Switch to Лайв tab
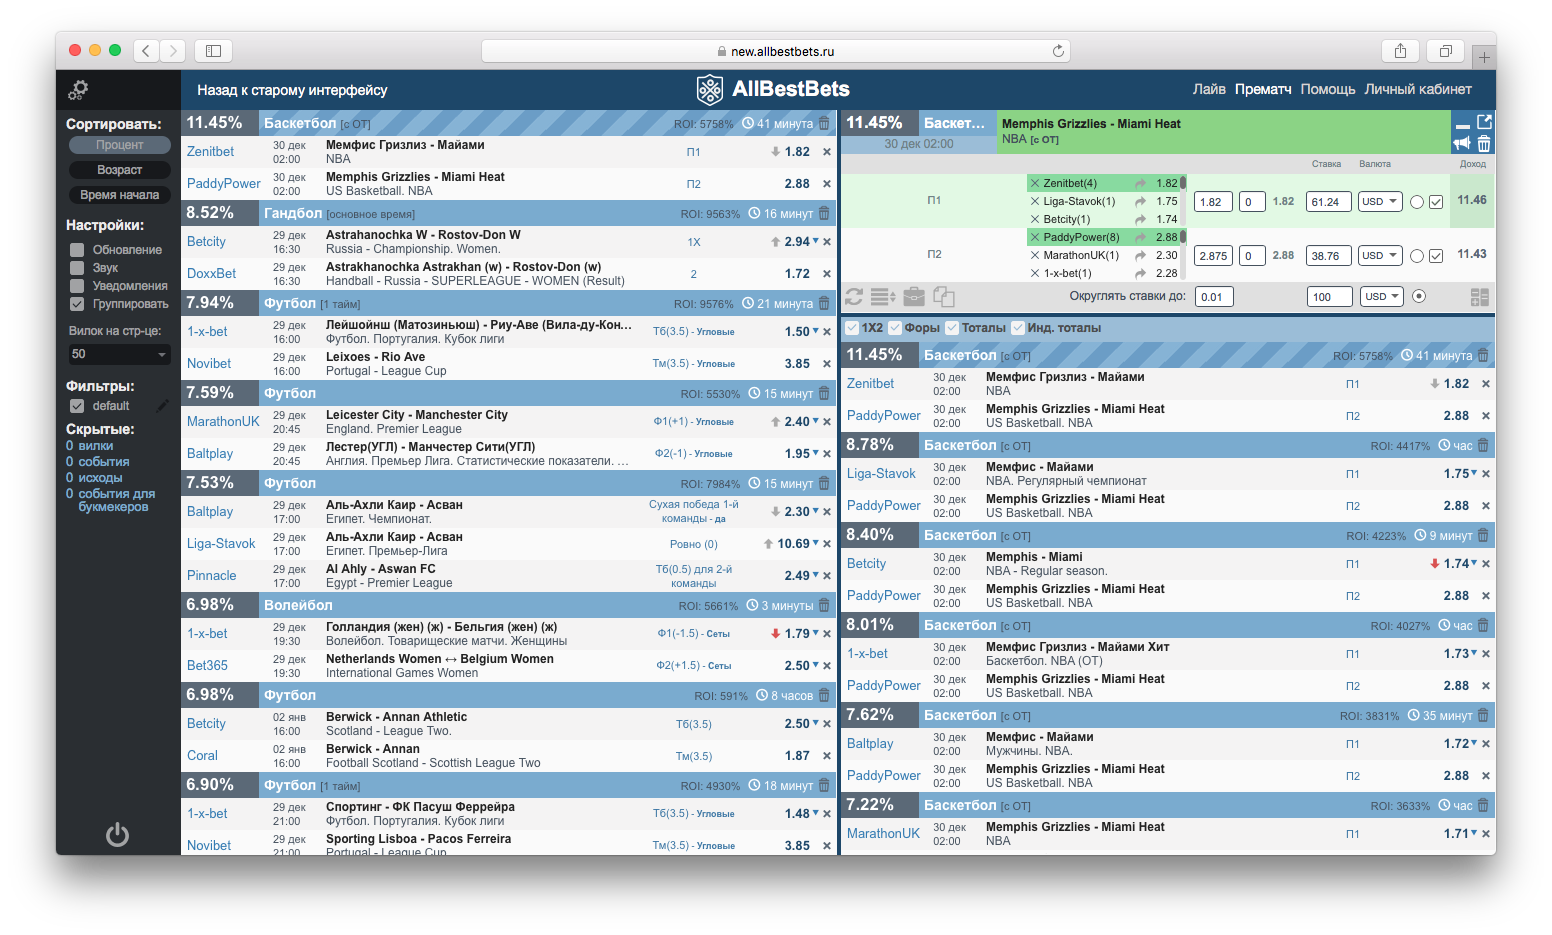Screen dimensions: 1552x935 click(1209, 90)
